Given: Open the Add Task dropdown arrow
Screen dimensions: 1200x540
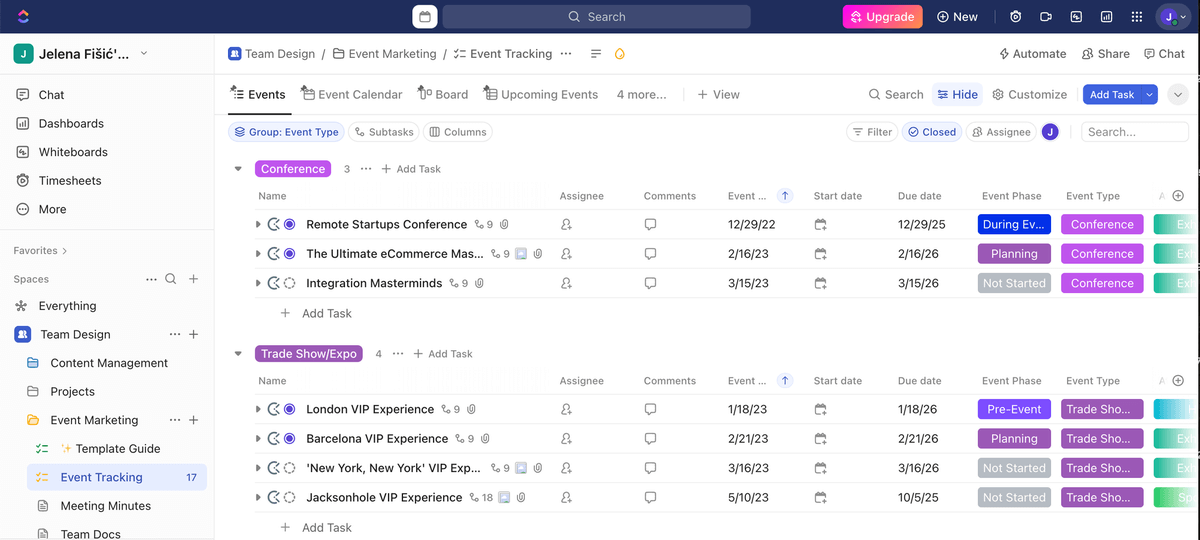Looking at the screenshot, I should coord(1150,94).
